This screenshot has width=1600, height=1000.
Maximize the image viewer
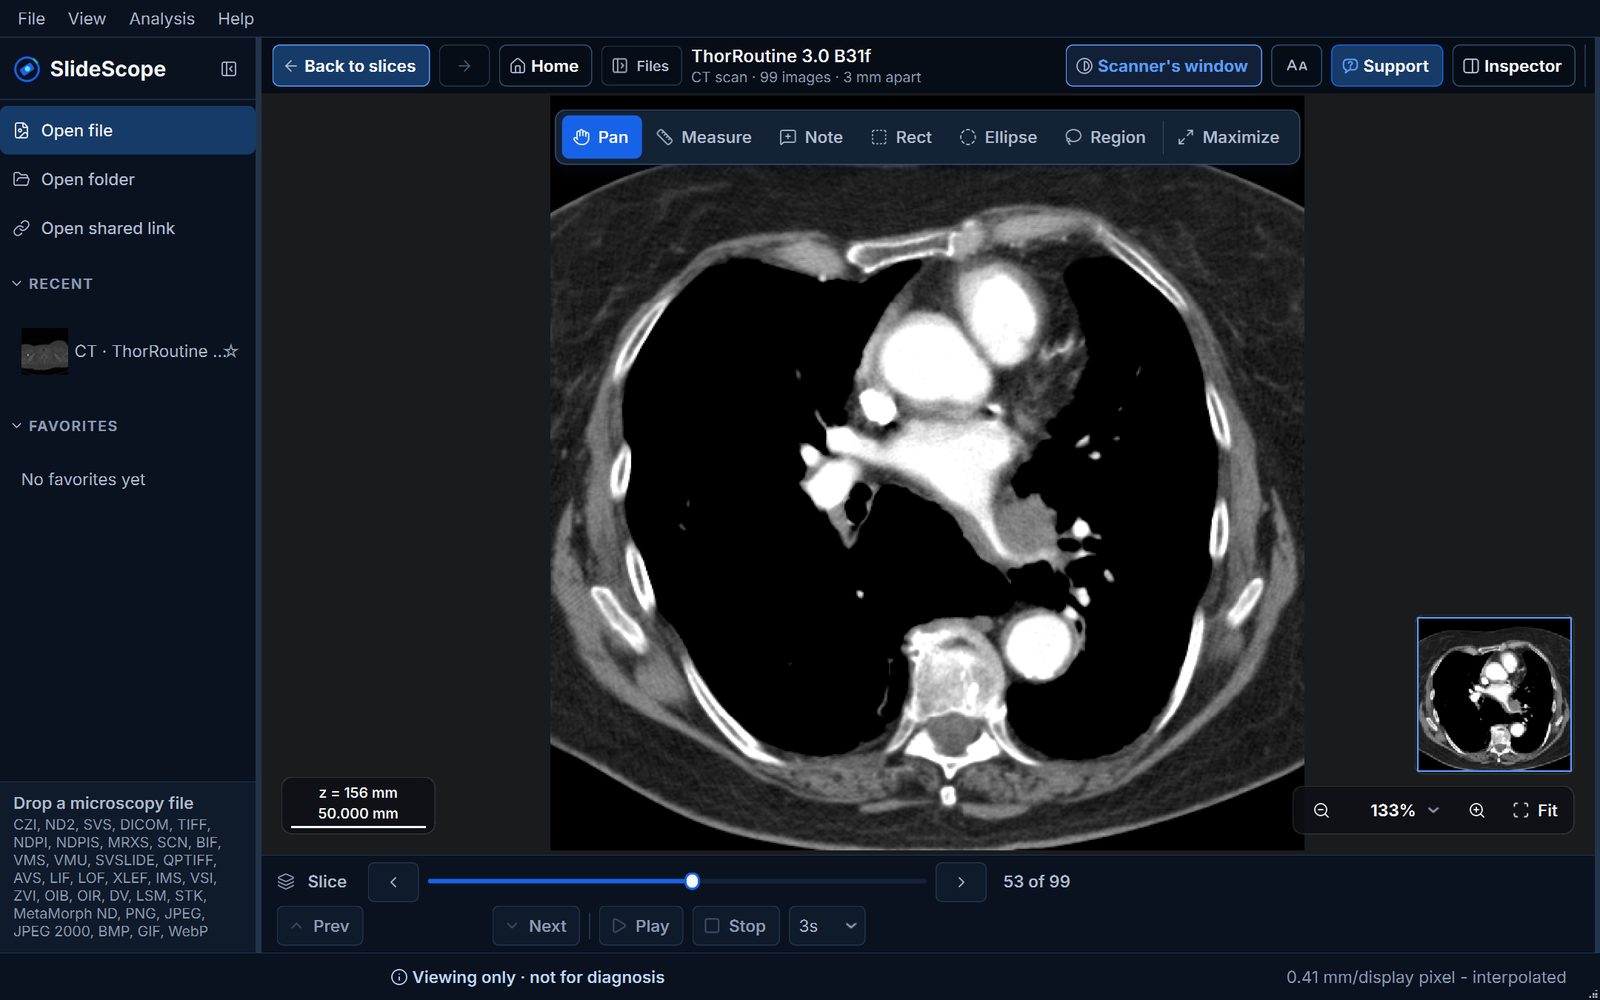[1228, 137]
